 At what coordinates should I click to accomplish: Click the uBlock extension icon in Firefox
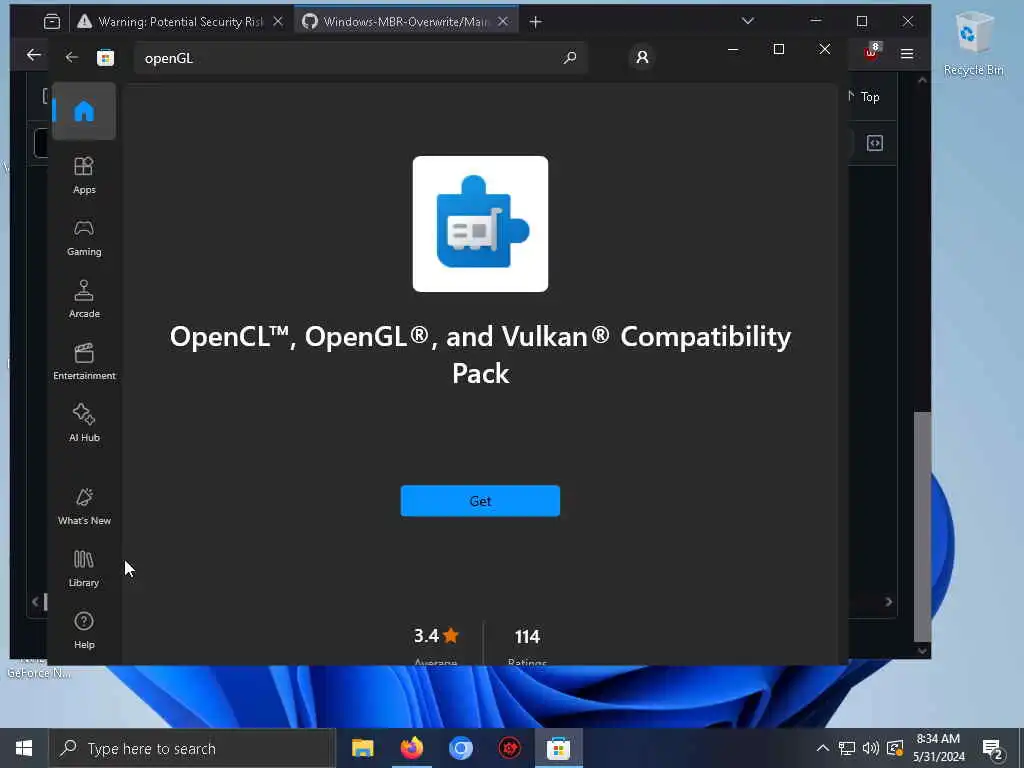pos(872,52)
